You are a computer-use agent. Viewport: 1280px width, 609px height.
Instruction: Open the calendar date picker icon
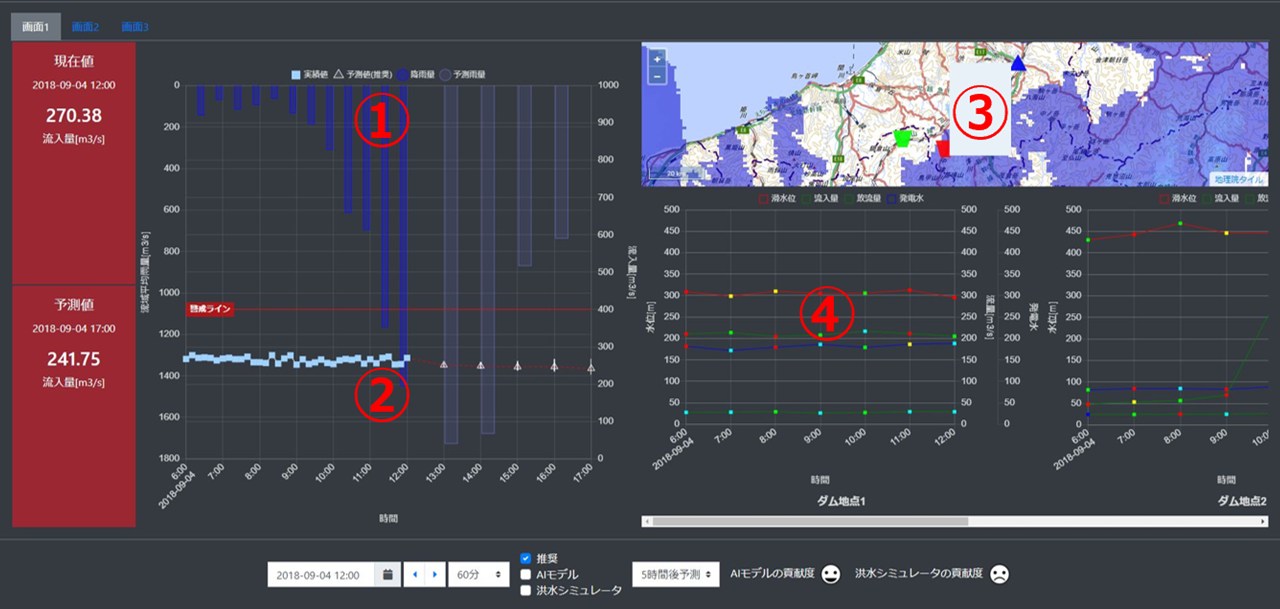point(387,575)
